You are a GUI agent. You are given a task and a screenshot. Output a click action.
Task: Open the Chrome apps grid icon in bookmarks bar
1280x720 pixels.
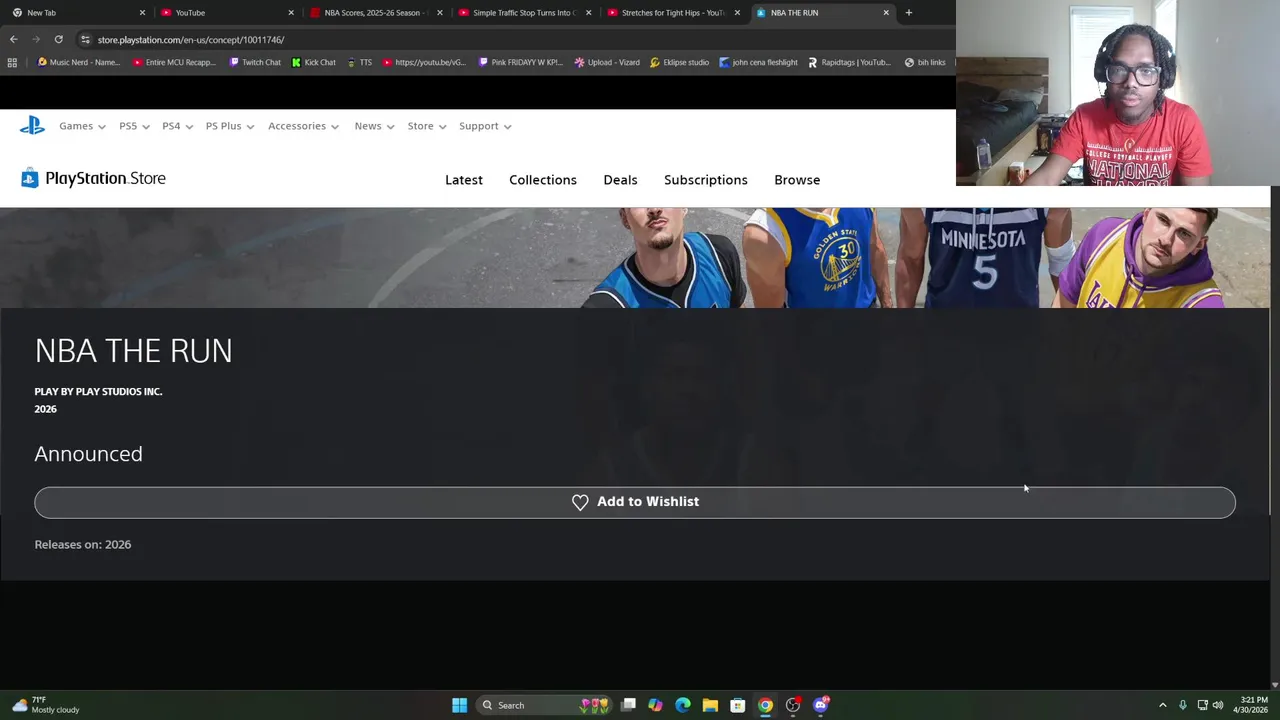point(12,62)
